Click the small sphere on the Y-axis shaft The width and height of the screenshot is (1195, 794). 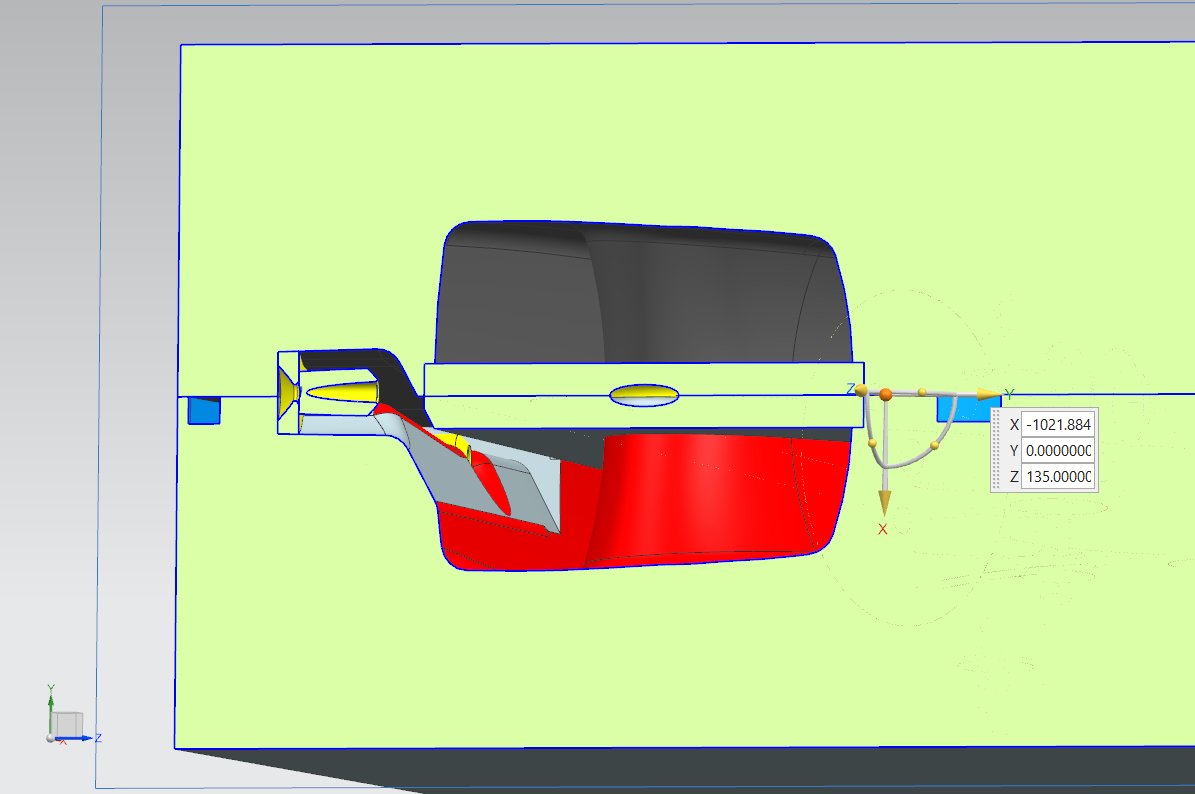coord(922,390)
